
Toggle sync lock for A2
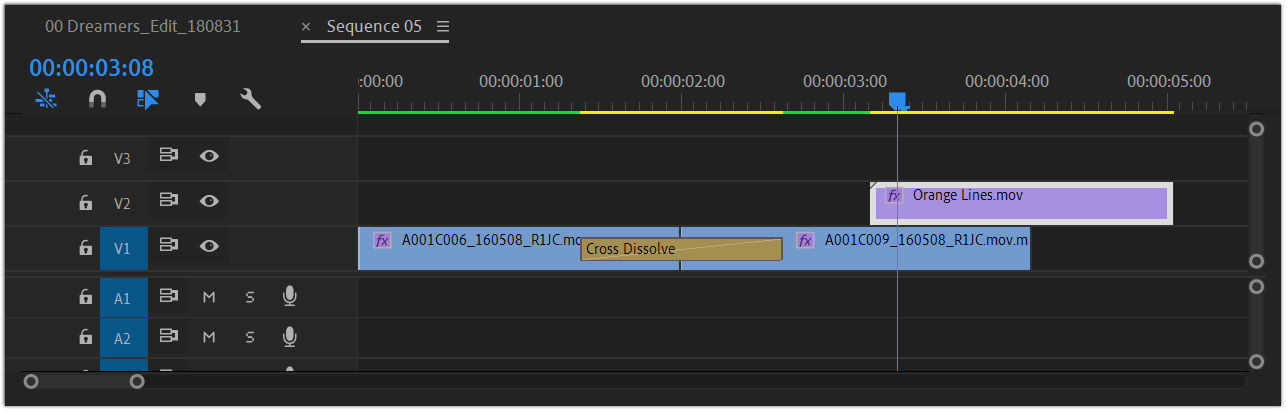click(x=169, y=337)
